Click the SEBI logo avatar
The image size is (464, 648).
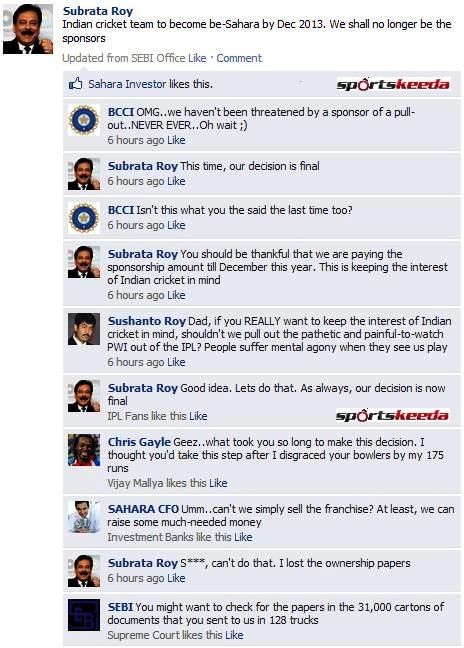[84, 615]
